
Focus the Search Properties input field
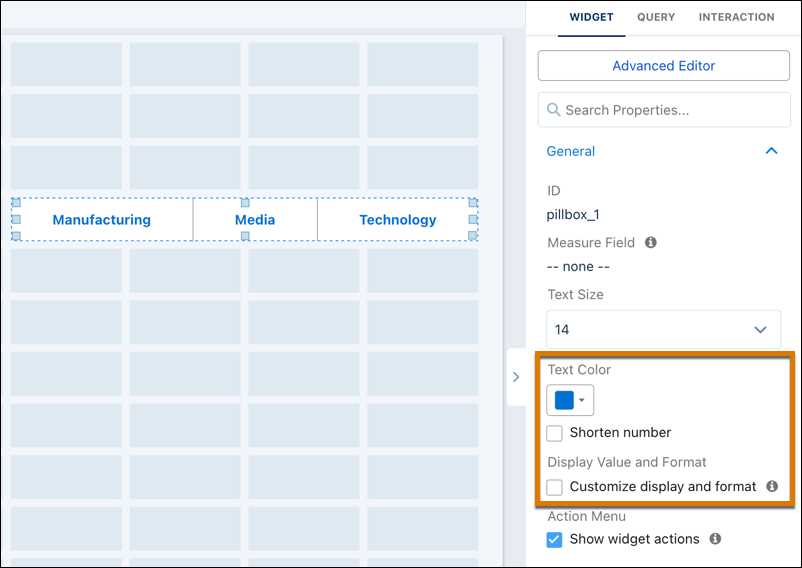click(x=664, y=110)
